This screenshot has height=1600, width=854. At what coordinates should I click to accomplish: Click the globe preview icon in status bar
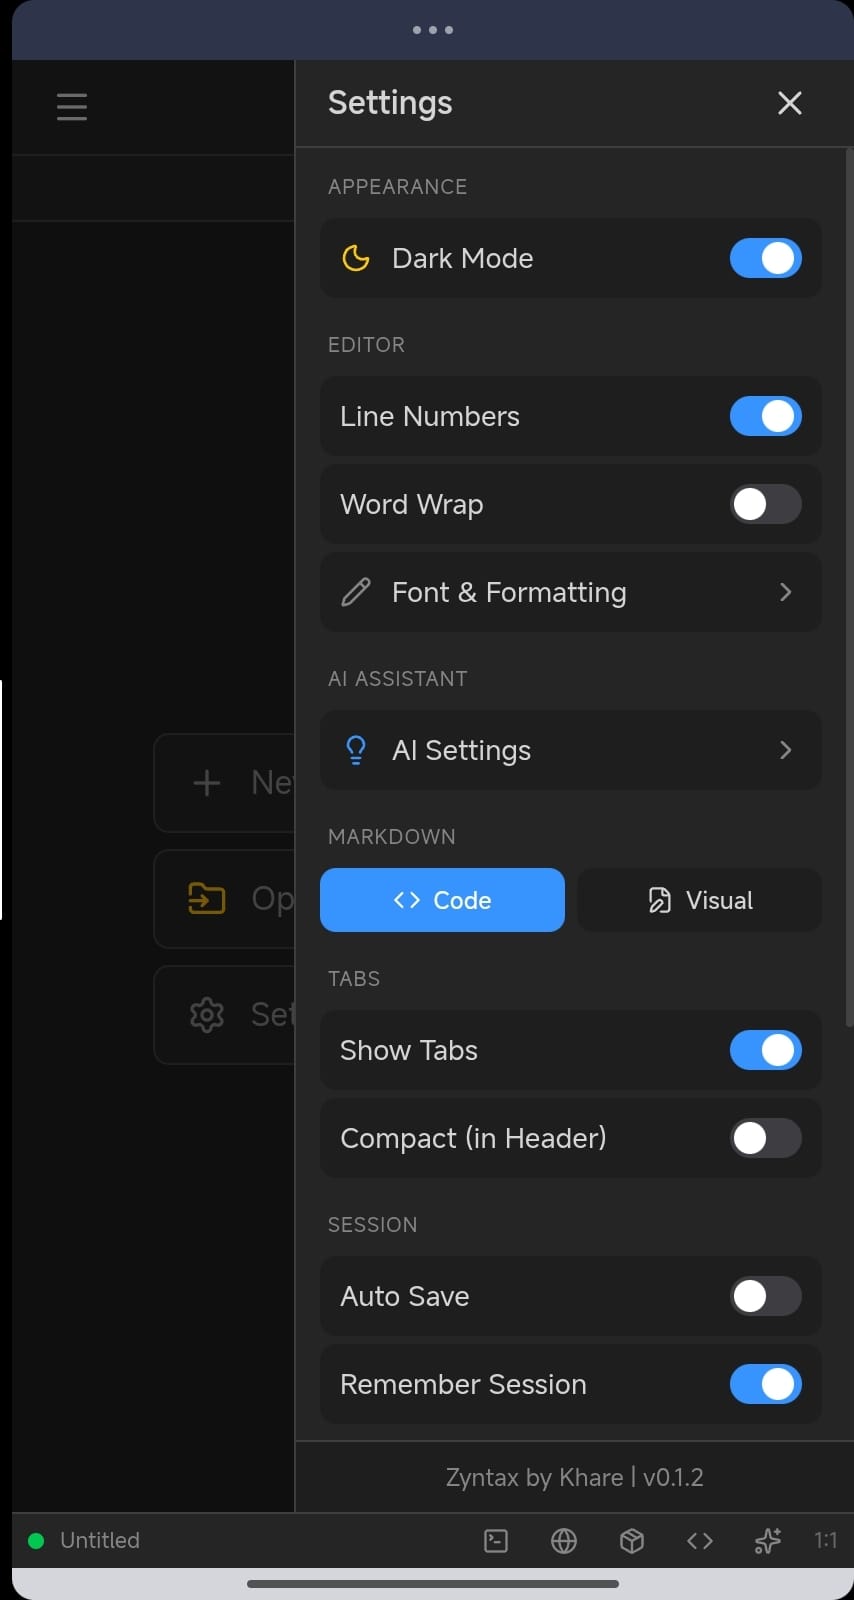(x=563, y=1541)
